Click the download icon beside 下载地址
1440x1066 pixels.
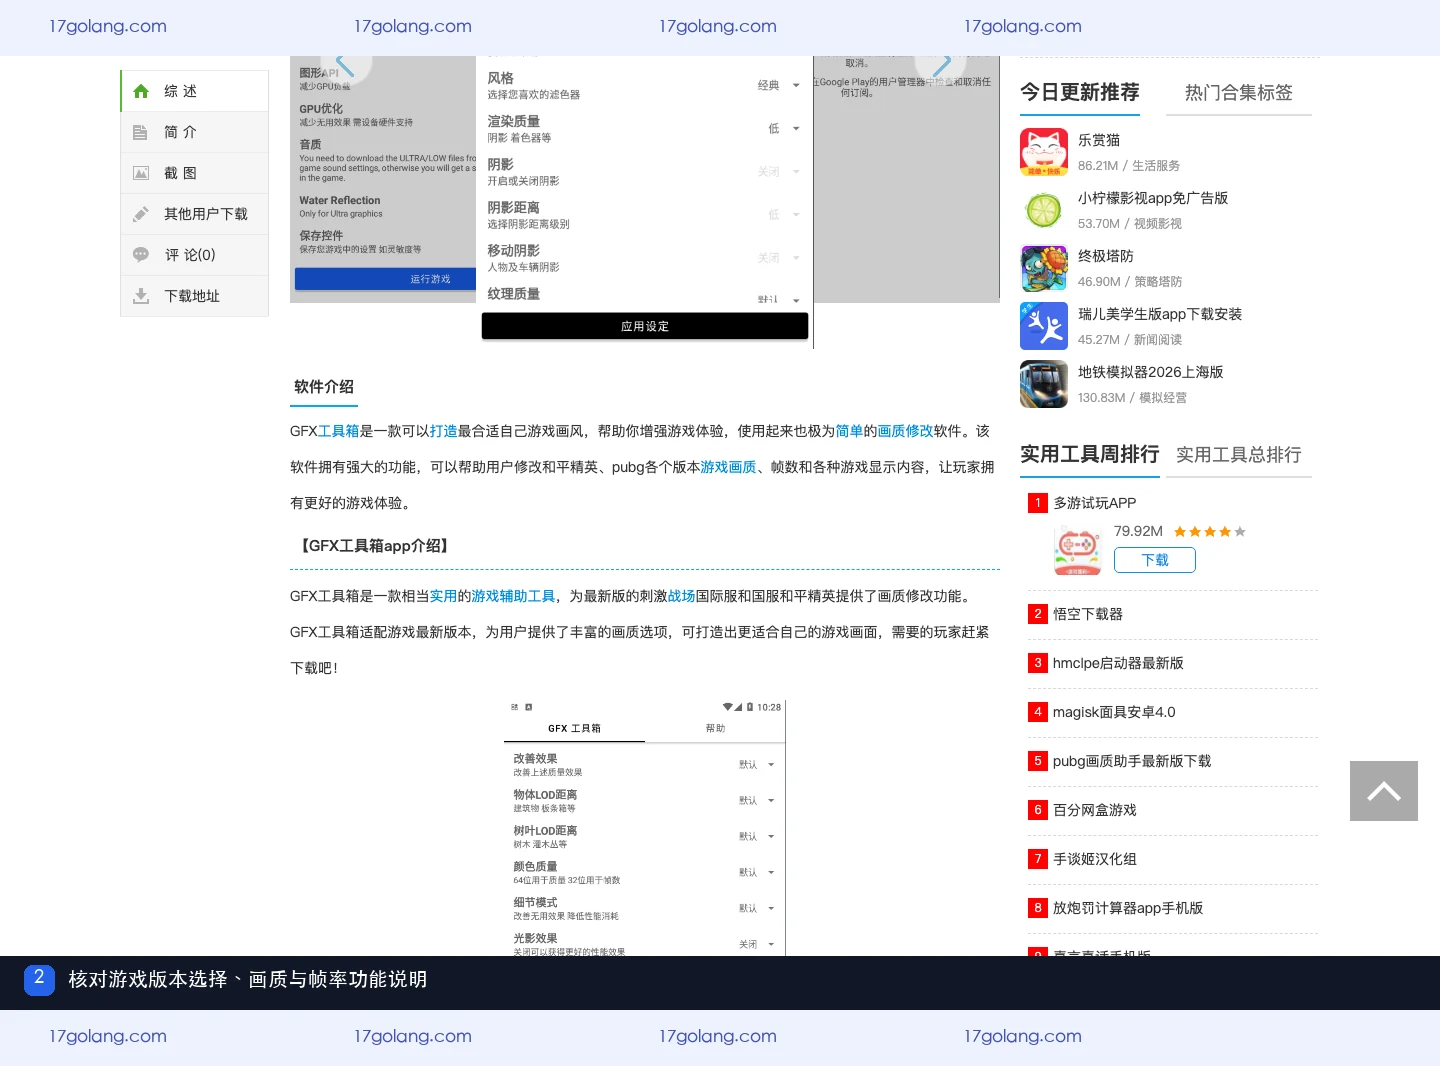pos(141,296)
